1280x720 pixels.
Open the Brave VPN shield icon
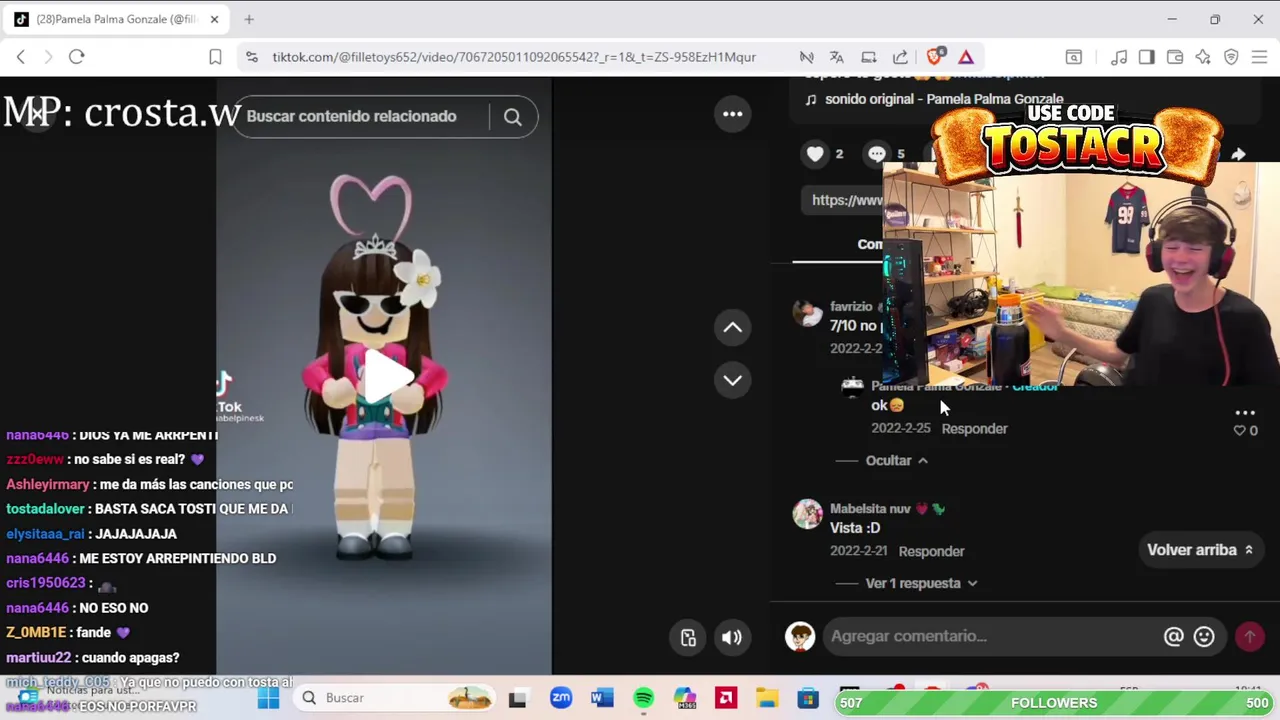point(1231,57)
